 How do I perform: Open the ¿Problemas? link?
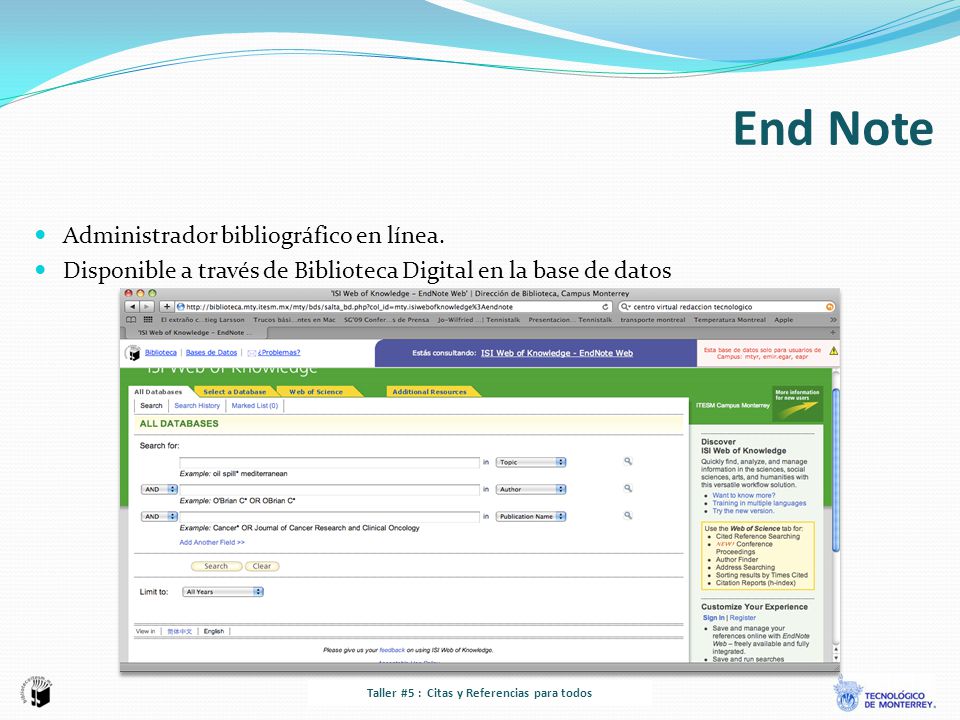[x=279, y=353]
